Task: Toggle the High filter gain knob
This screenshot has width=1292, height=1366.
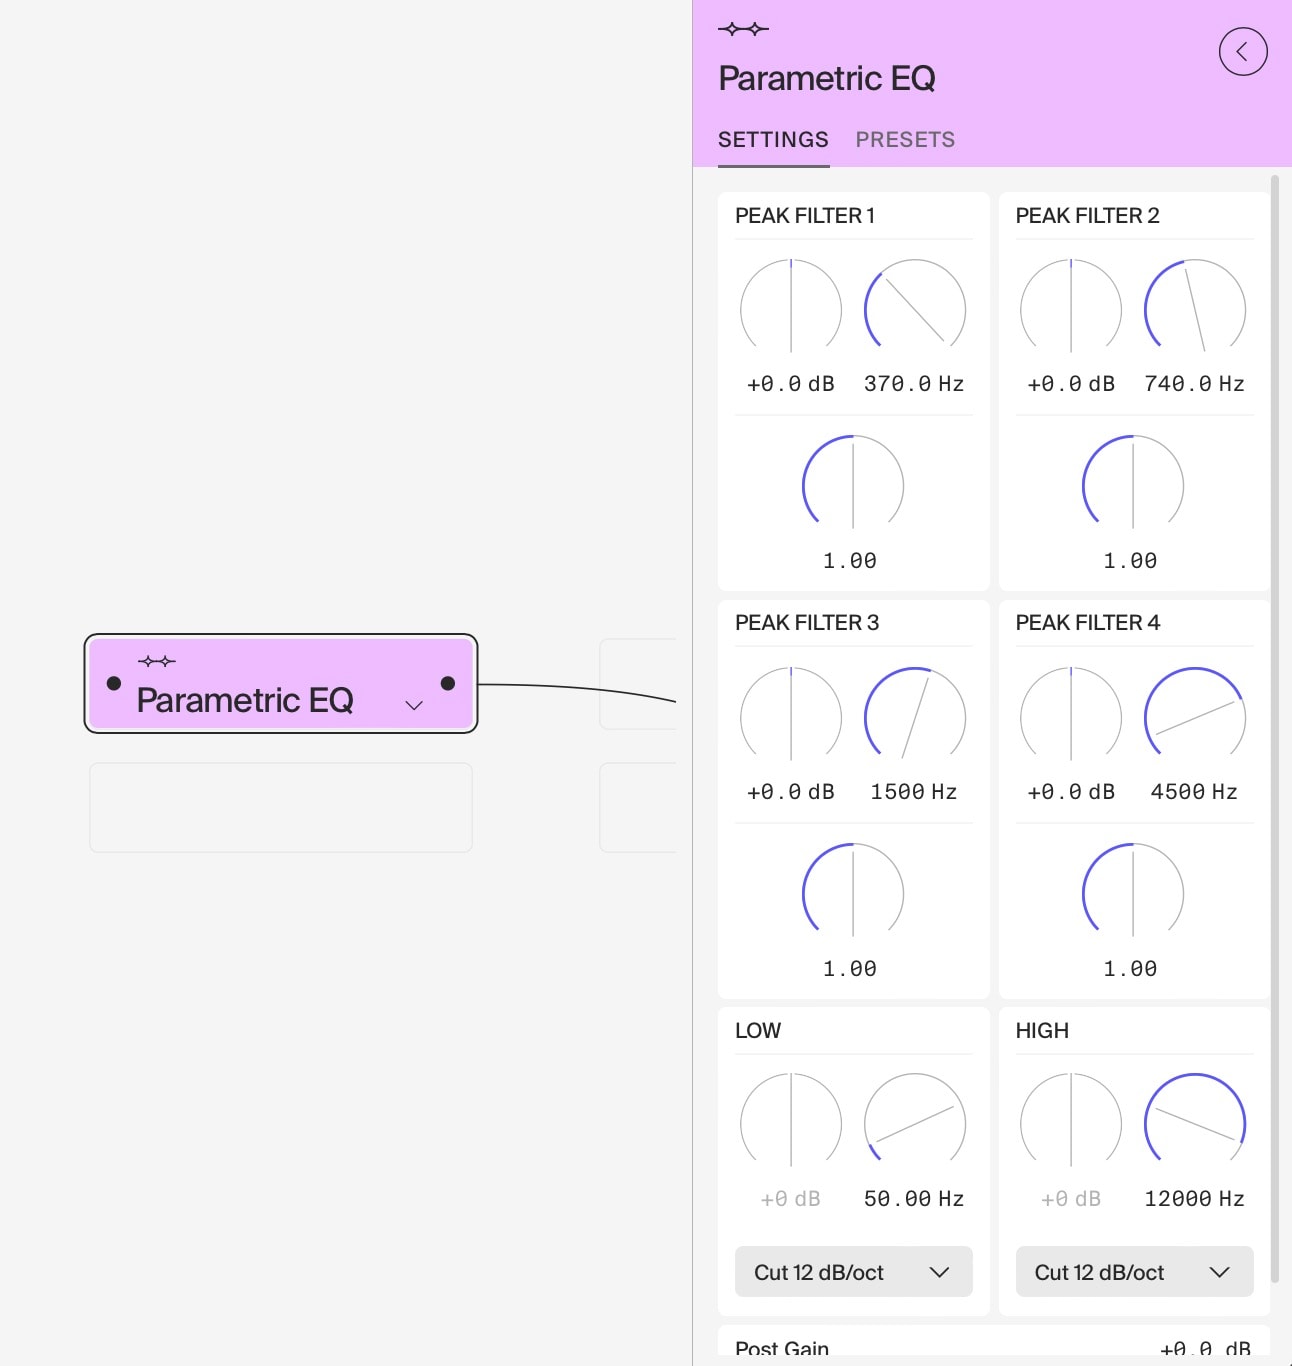Action: pos(1070,1122)
